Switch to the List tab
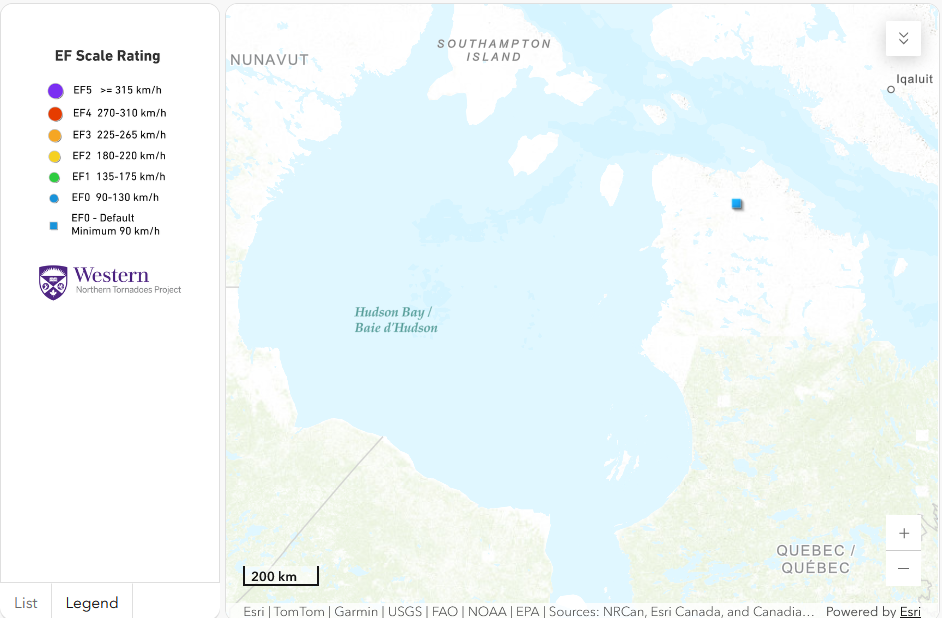The height and width of the screenshot is (618, 942). (x=26, y=602)
